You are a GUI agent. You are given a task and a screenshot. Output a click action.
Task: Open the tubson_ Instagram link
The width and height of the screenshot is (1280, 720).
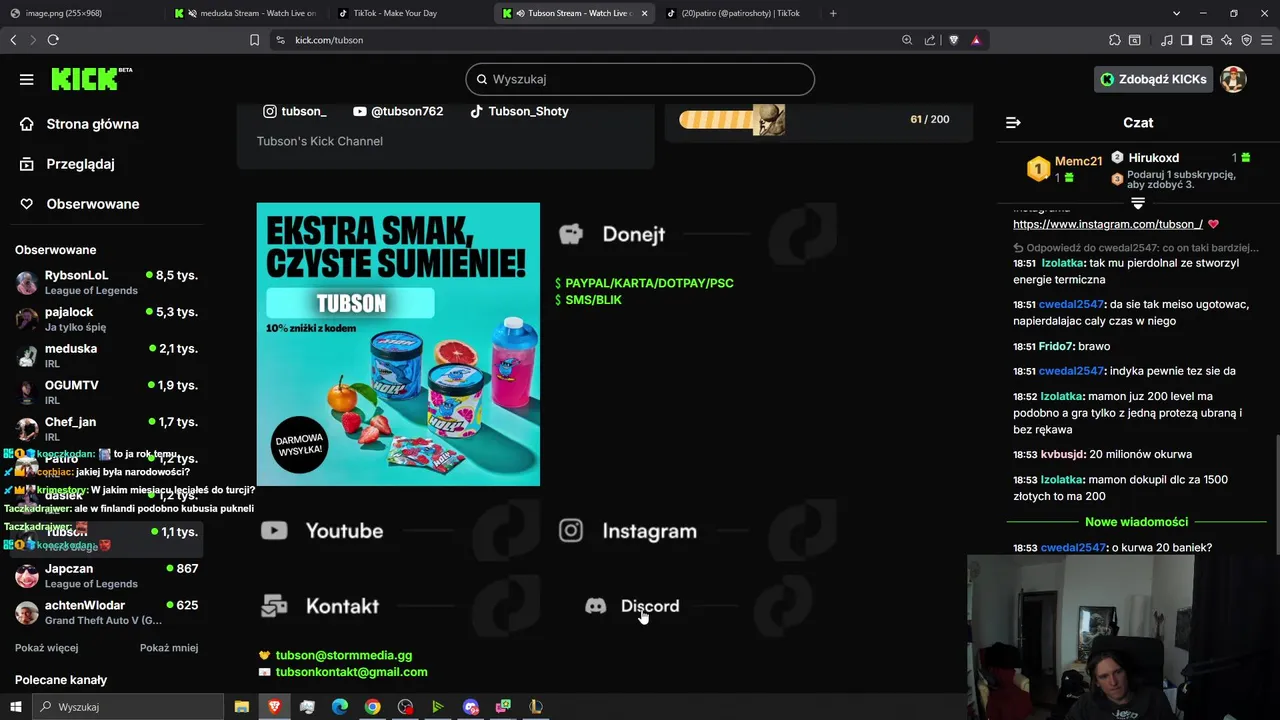[x=294, y=111]
